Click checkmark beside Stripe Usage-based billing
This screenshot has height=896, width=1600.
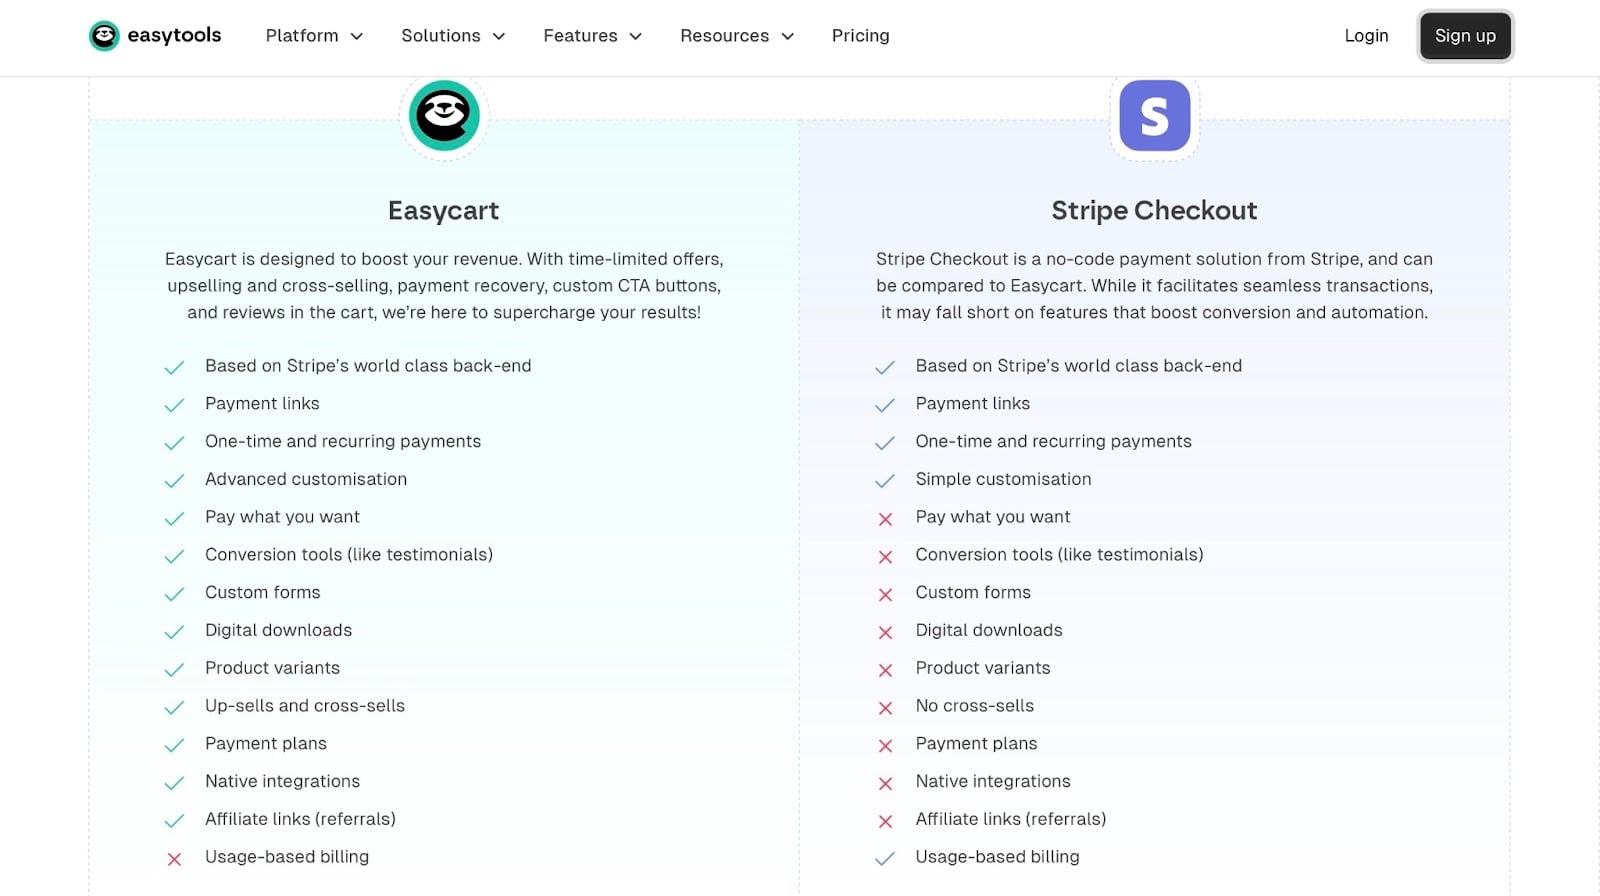tap(885, 858)
